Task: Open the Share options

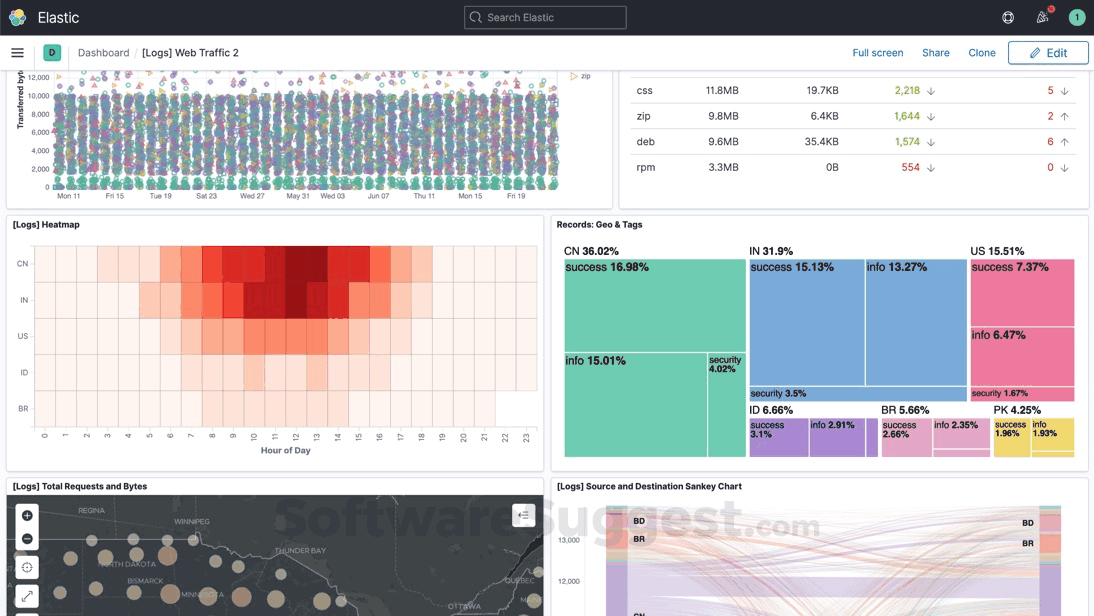Action: pos(935,52)
